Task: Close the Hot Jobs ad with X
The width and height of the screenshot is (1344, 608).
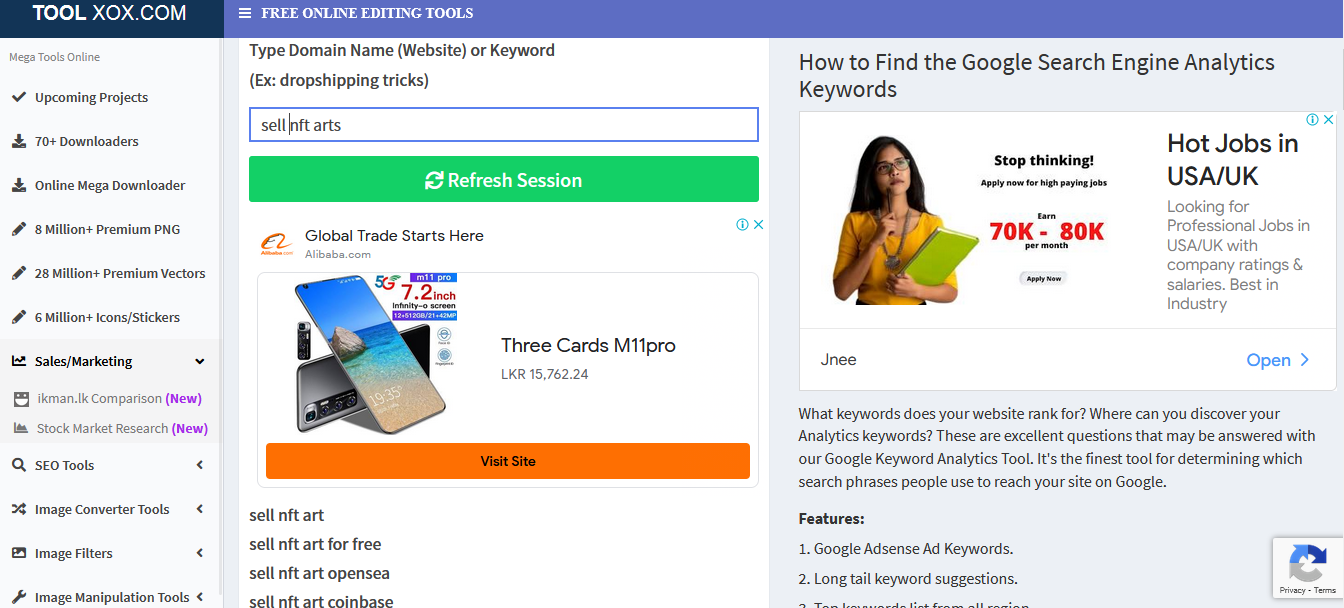Action: point(1329,119)
